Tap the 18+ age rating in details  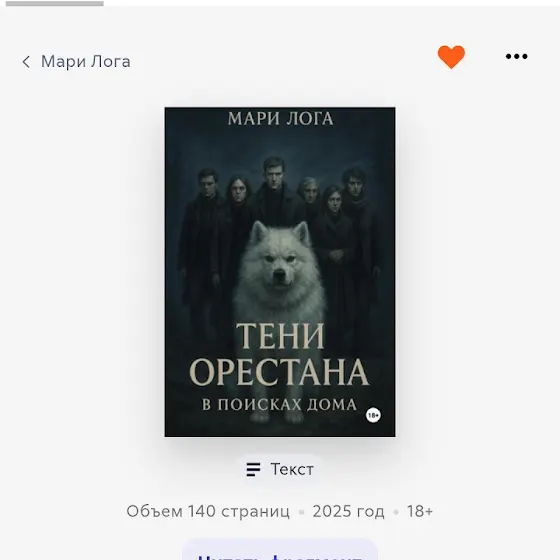[x=420, y=511]
